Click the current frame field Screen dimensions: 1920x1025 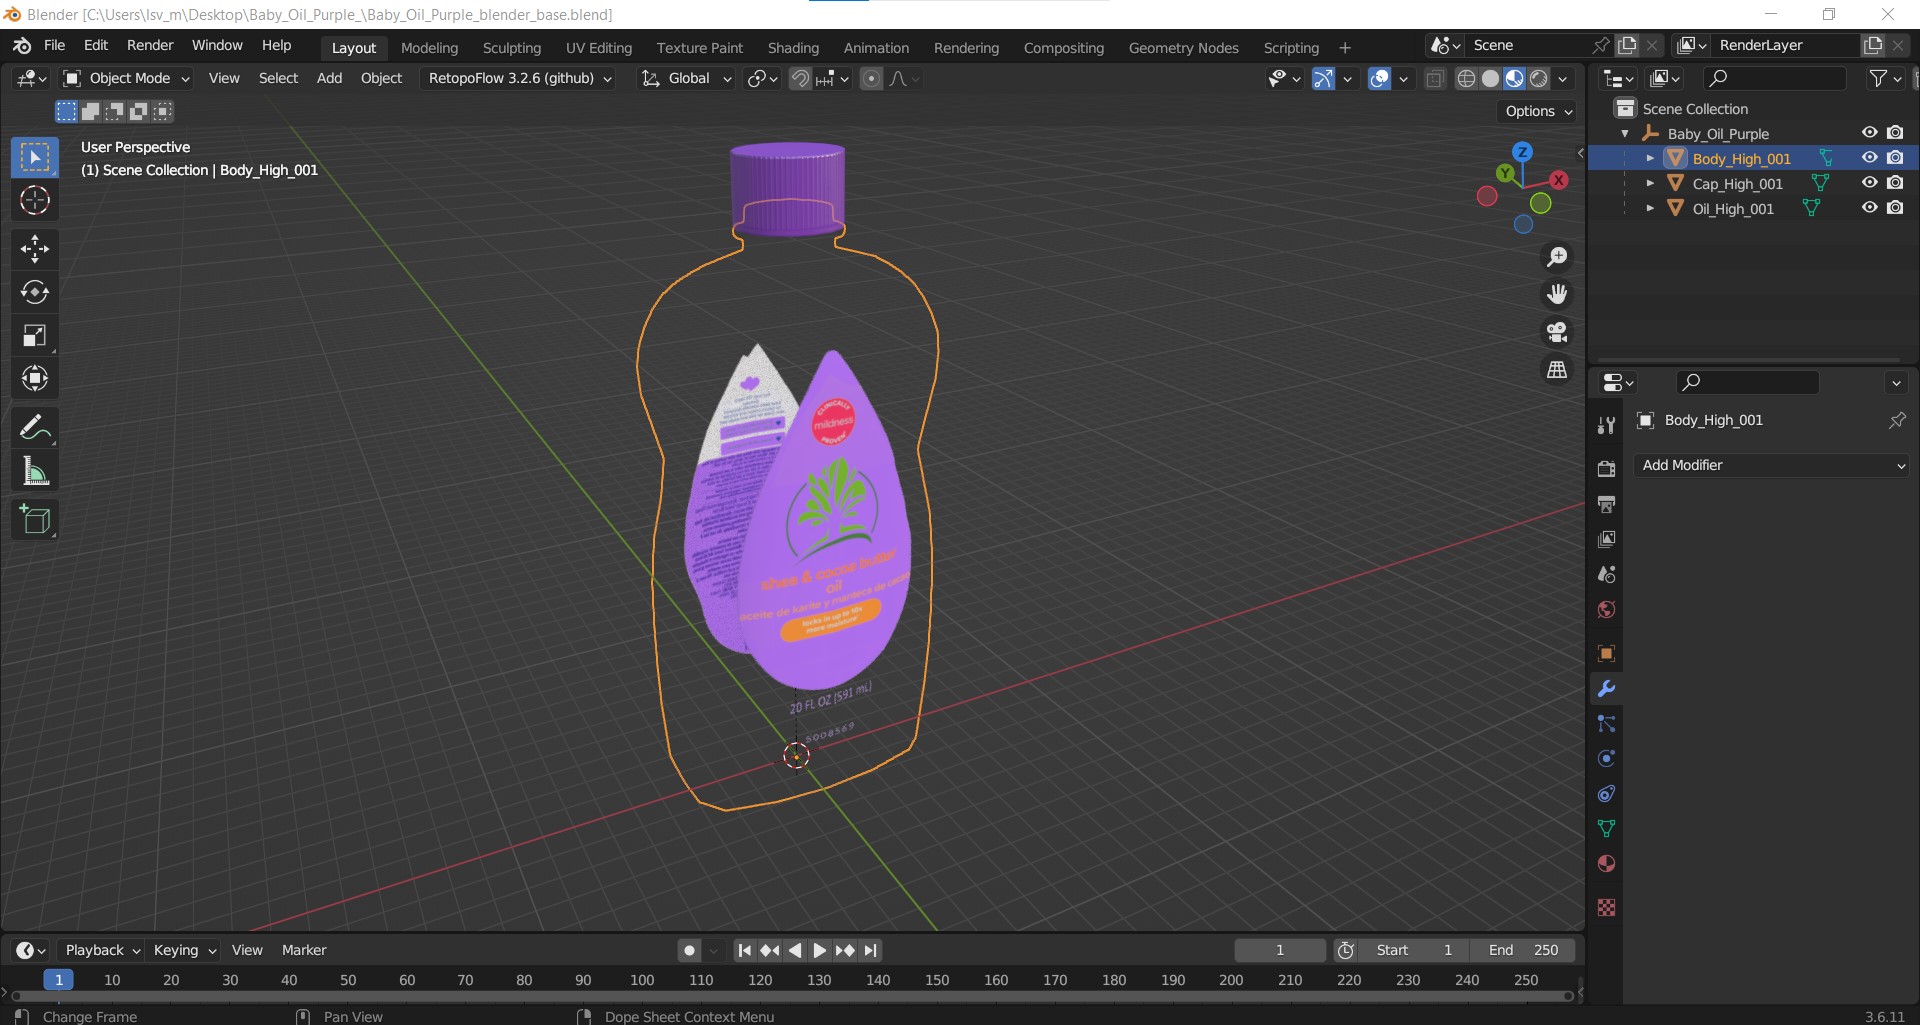1280,950
